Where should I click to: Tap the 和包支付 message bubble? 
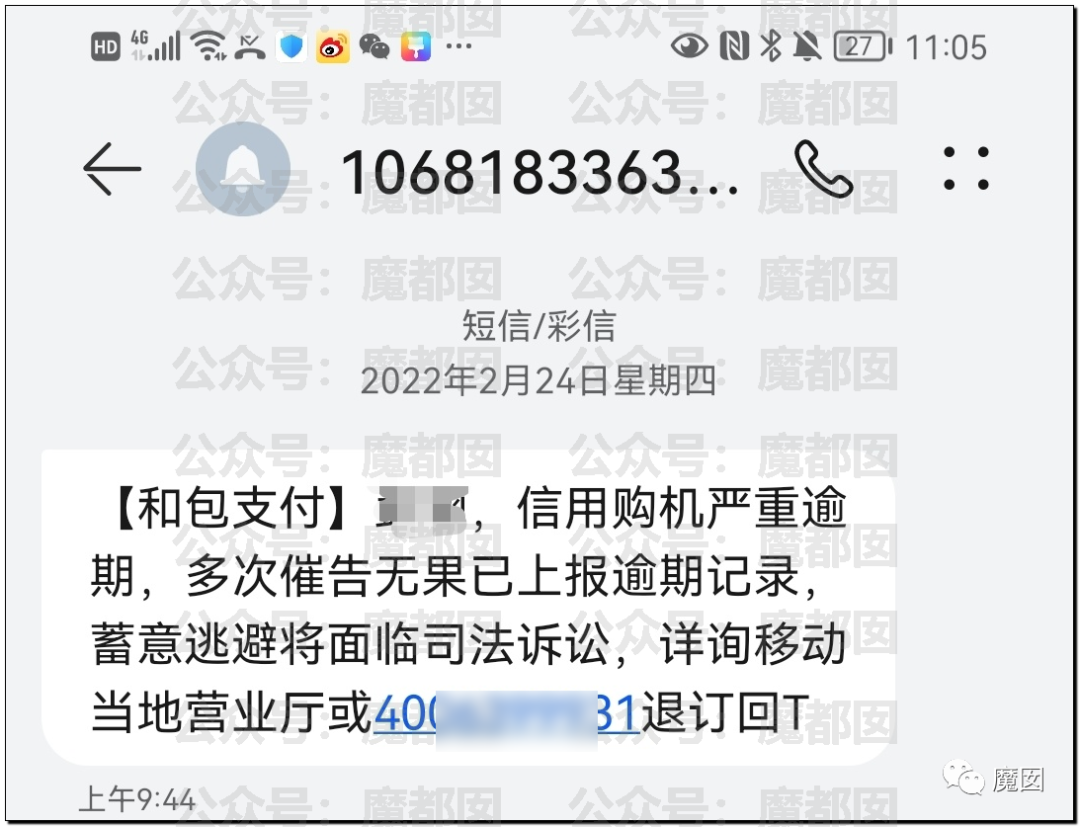pyautogui.click(x=468, y=607)
